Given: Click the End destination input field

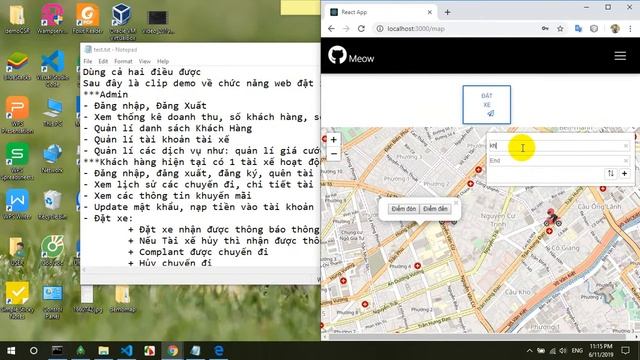Looking at the screenshot, I should coord(556,160).
